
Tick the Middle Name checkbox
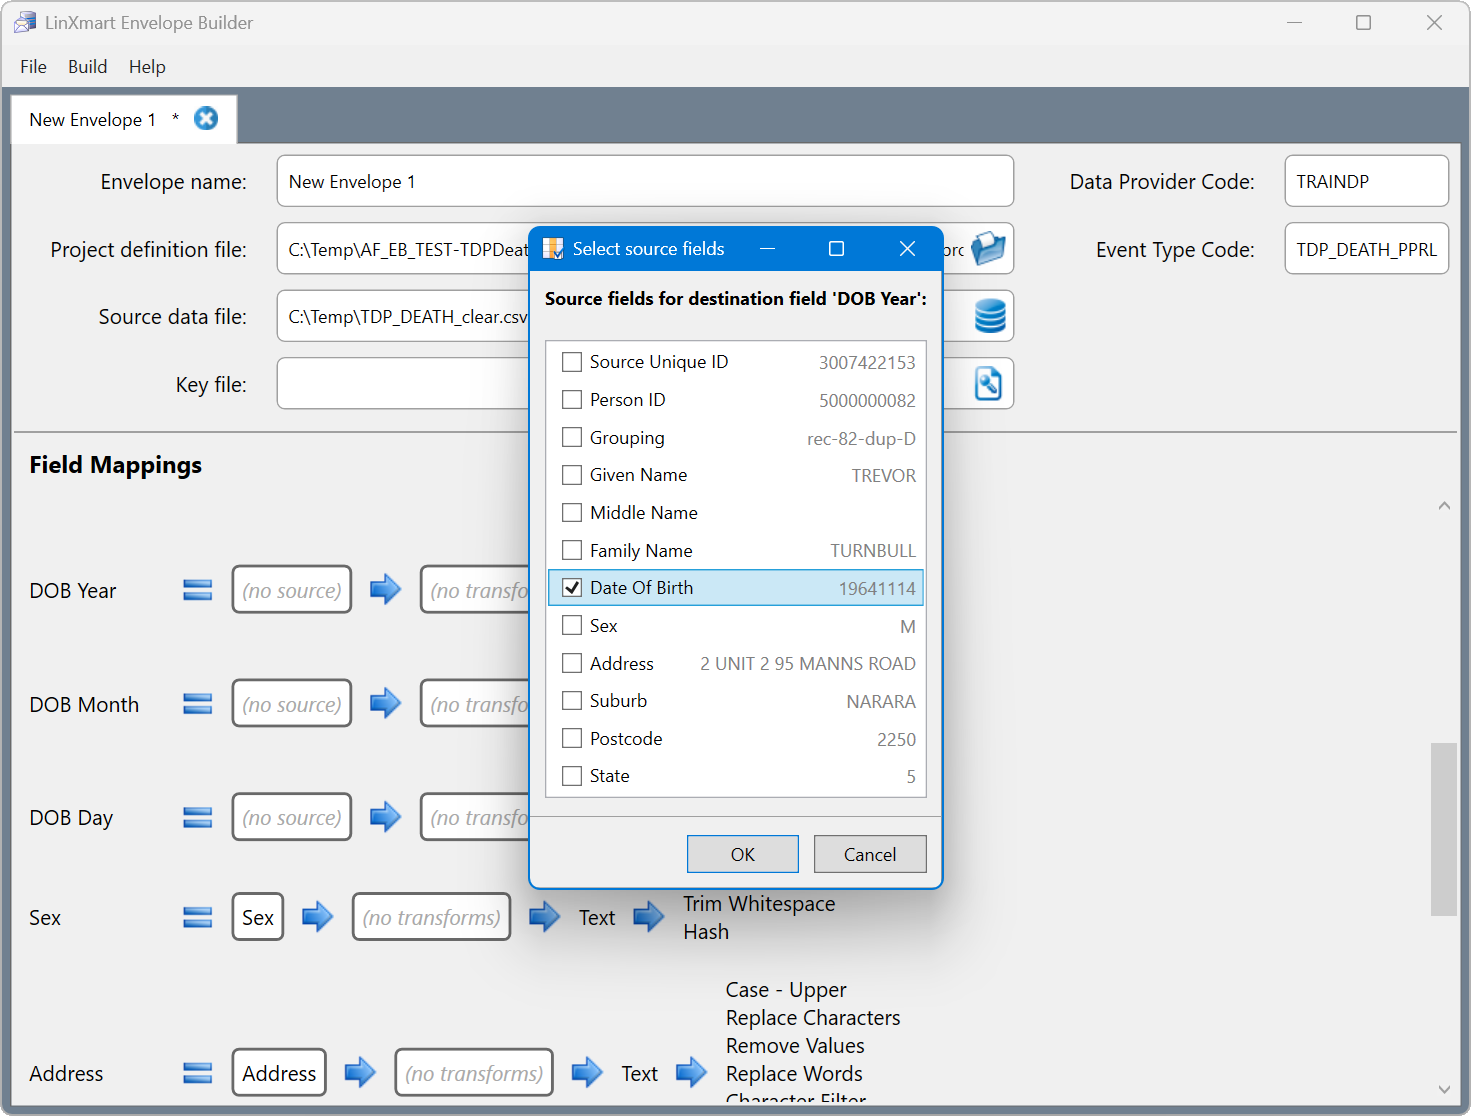[x=572, y=513]
